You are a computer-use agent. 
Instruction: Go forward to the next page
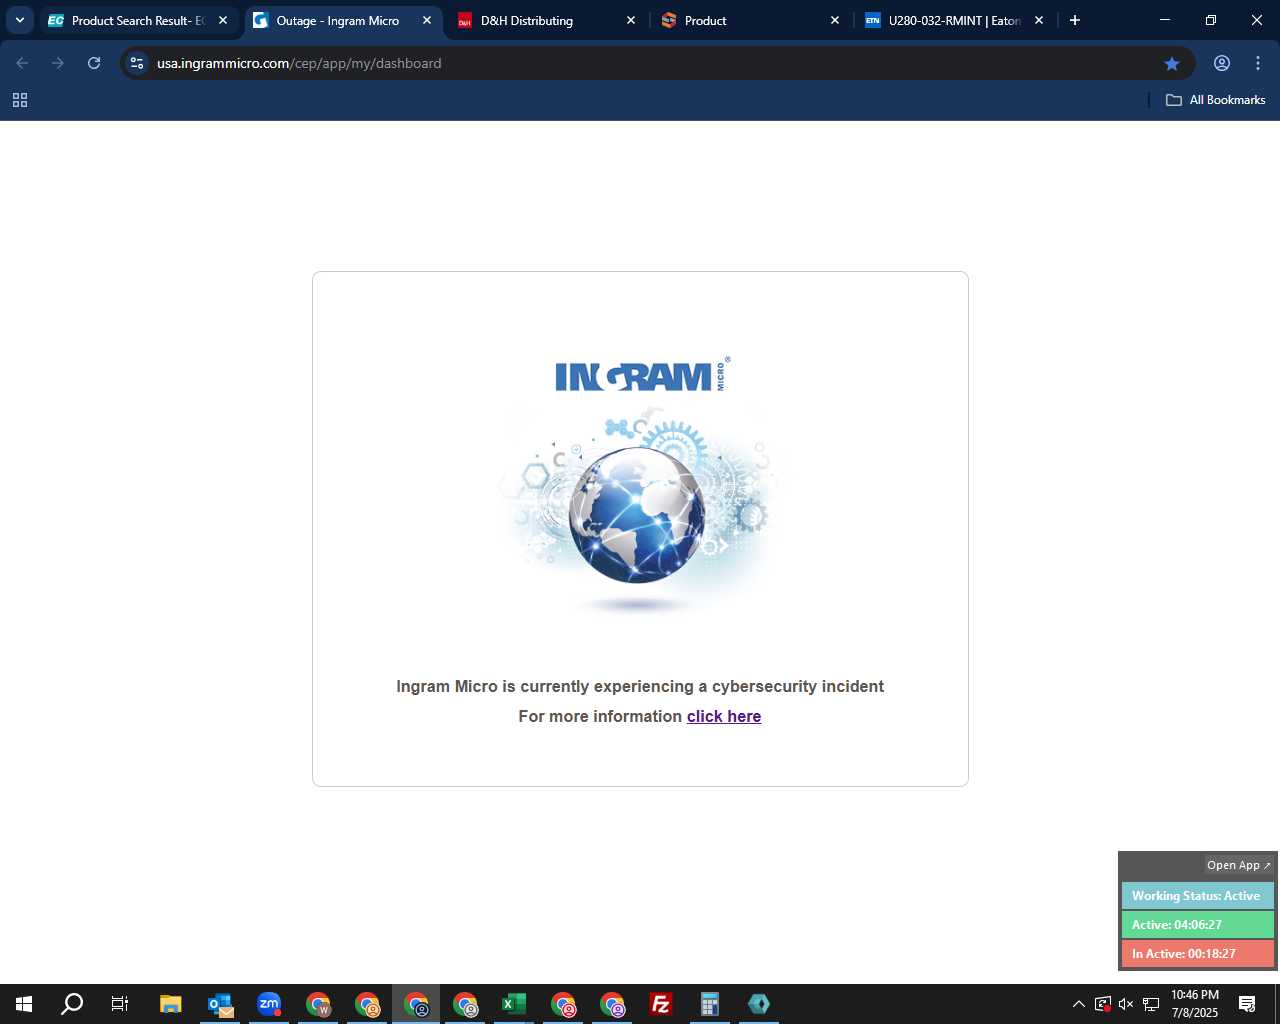click(x=58, y=63)
